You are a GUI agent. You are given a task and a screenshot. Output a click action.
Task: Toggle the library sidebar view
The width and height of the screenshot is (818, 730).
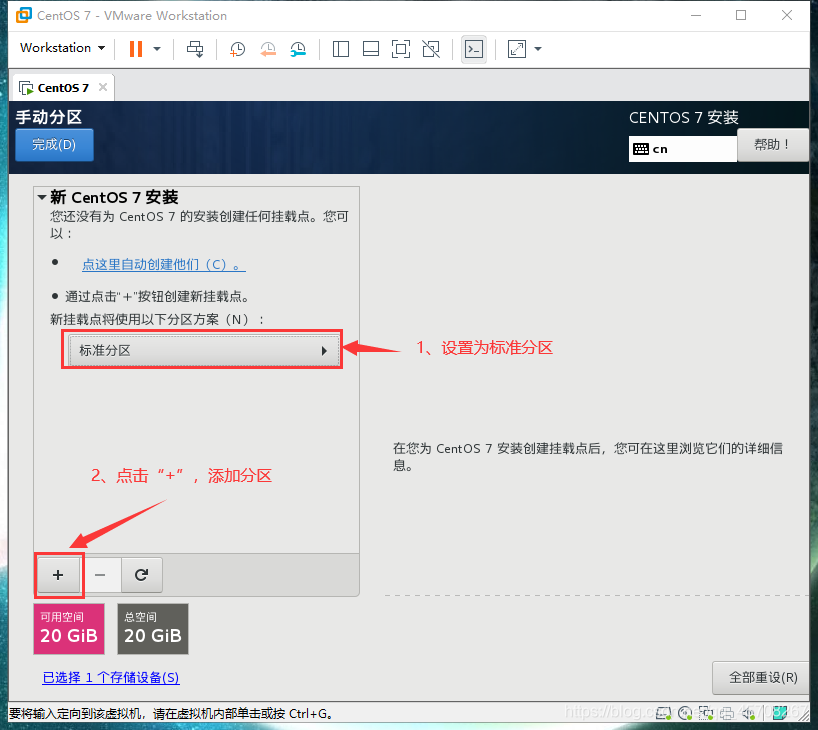341,49
